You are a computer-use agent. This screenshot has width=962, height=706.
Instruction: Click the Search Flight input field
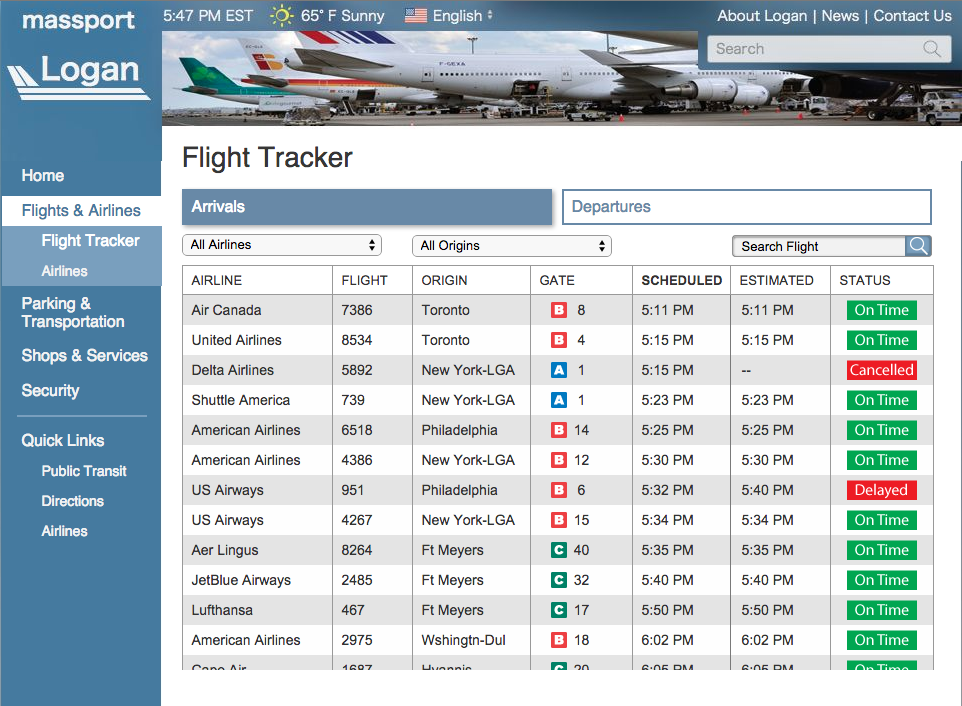[818, 246]
